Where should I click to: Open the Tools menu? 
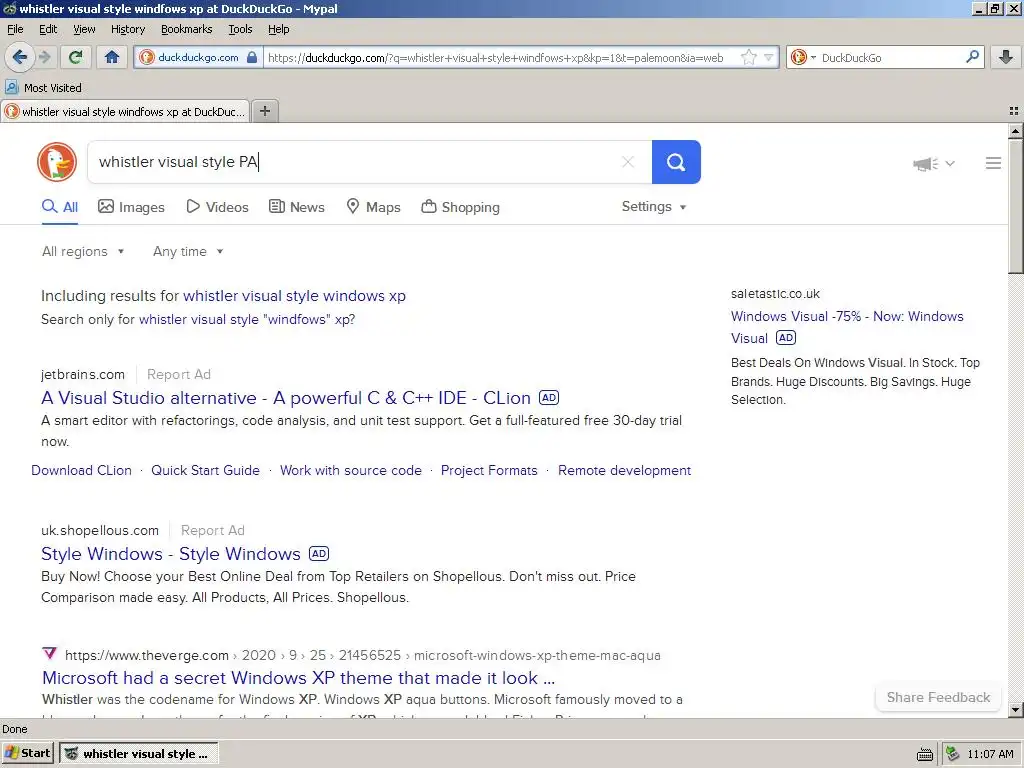(x=240, y=29)
